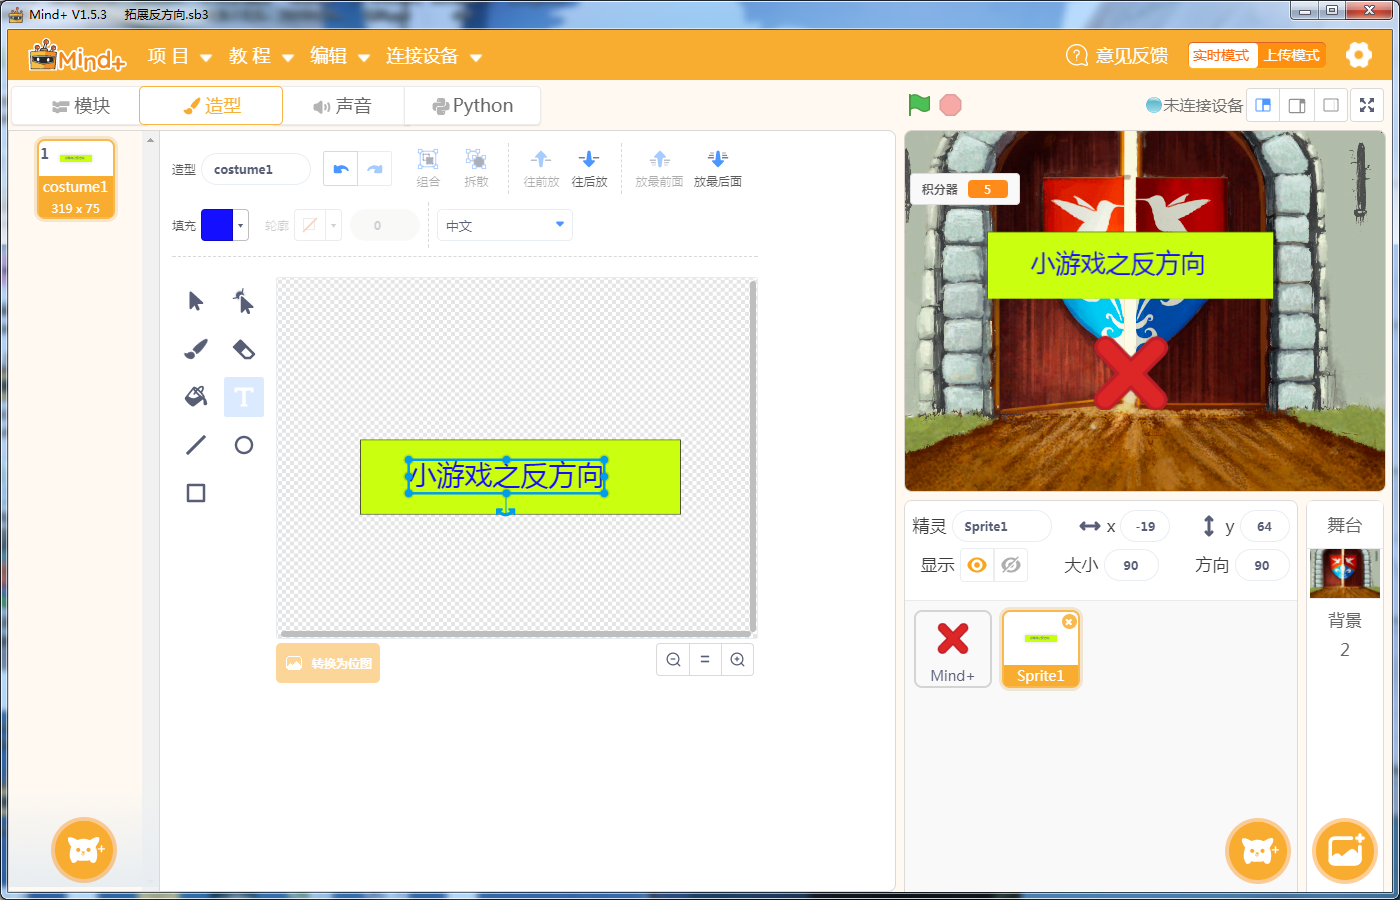Switch to large stage layout icon

[1297, 105]
